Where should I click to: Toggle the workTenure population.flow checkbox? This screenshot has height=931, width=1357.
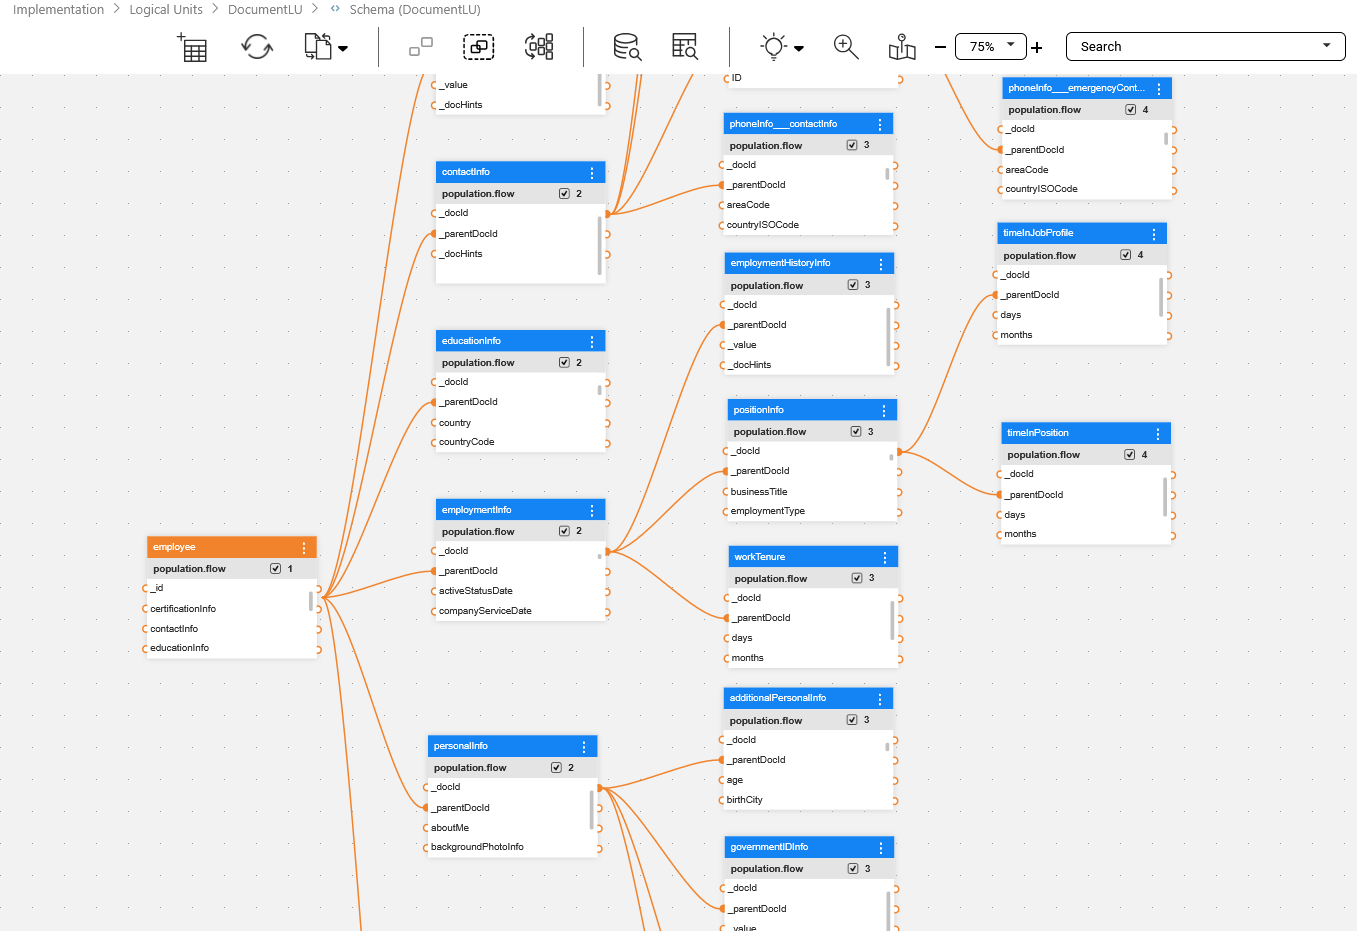pos(857,578)
